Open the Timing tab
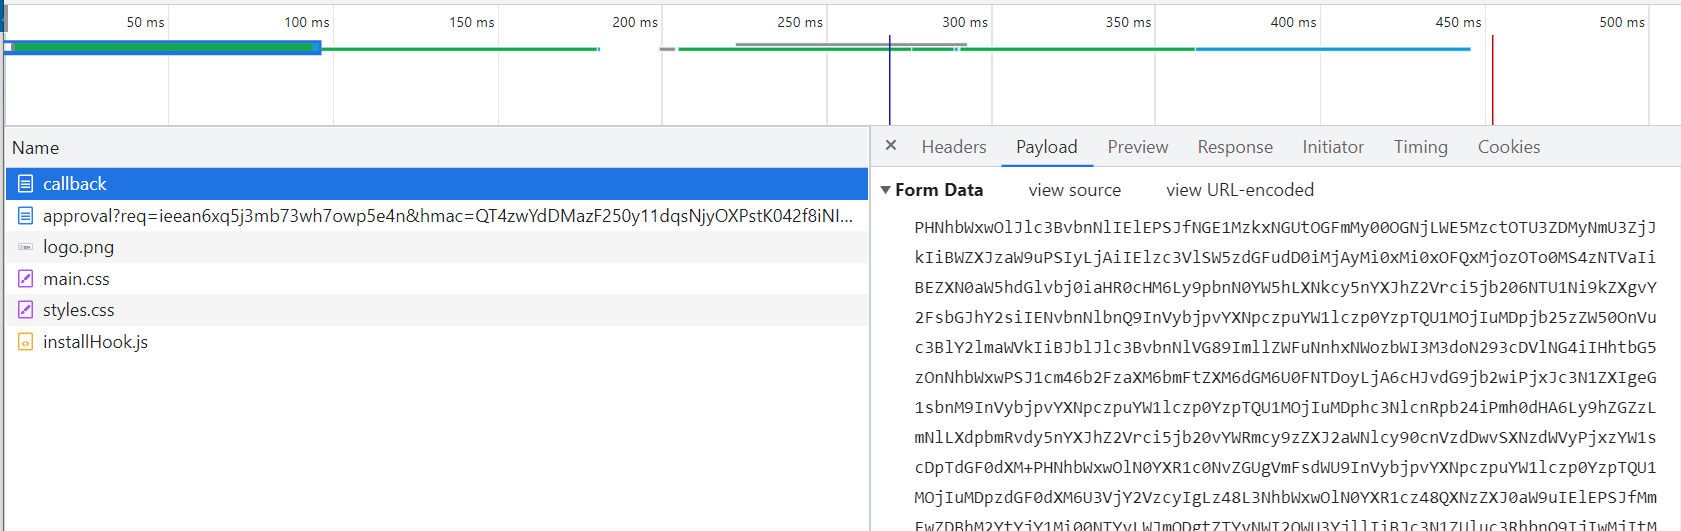The width and height of the screenshot is (1681, 531). click(1421, 147)
